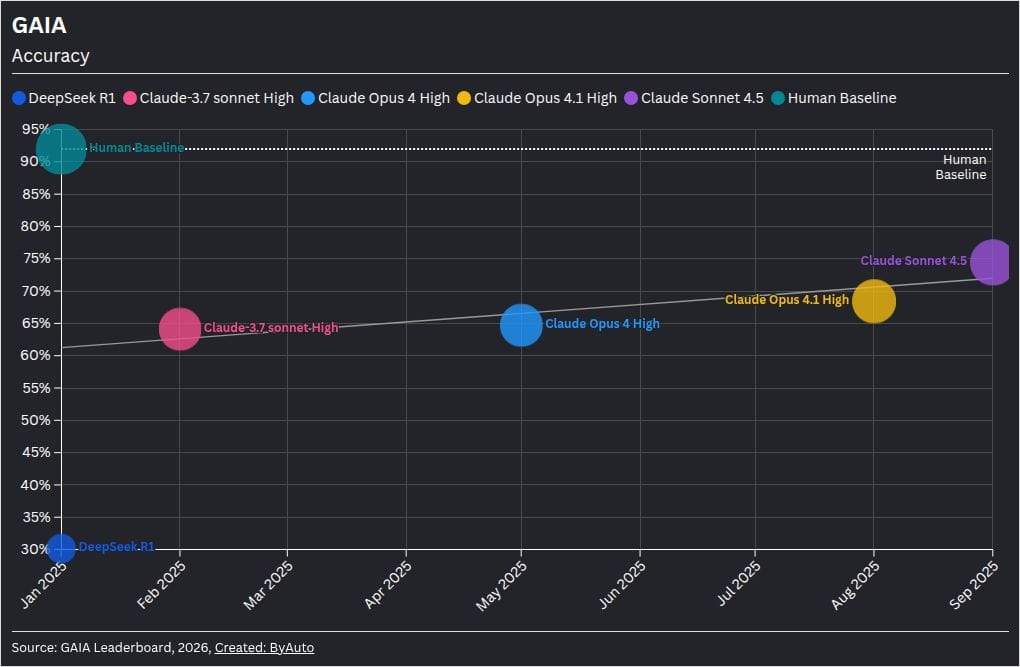Image resolution: width=1020 pixels, height=667 pixels.
Task: Toggle the Claude Sonnet 4.5 legend label
Action: (x=703, y=98)
